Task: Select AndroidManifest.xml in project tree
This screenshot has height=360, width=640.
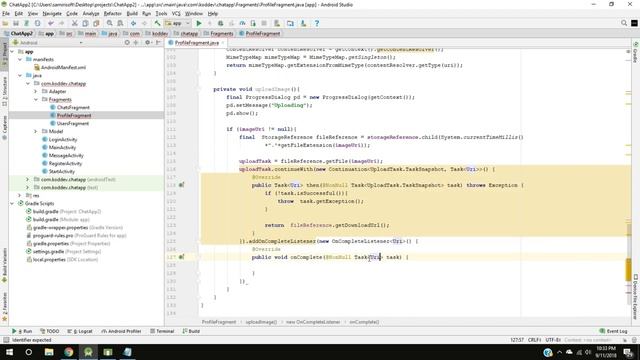Action: pyautogui.click(x=63, y=67)
